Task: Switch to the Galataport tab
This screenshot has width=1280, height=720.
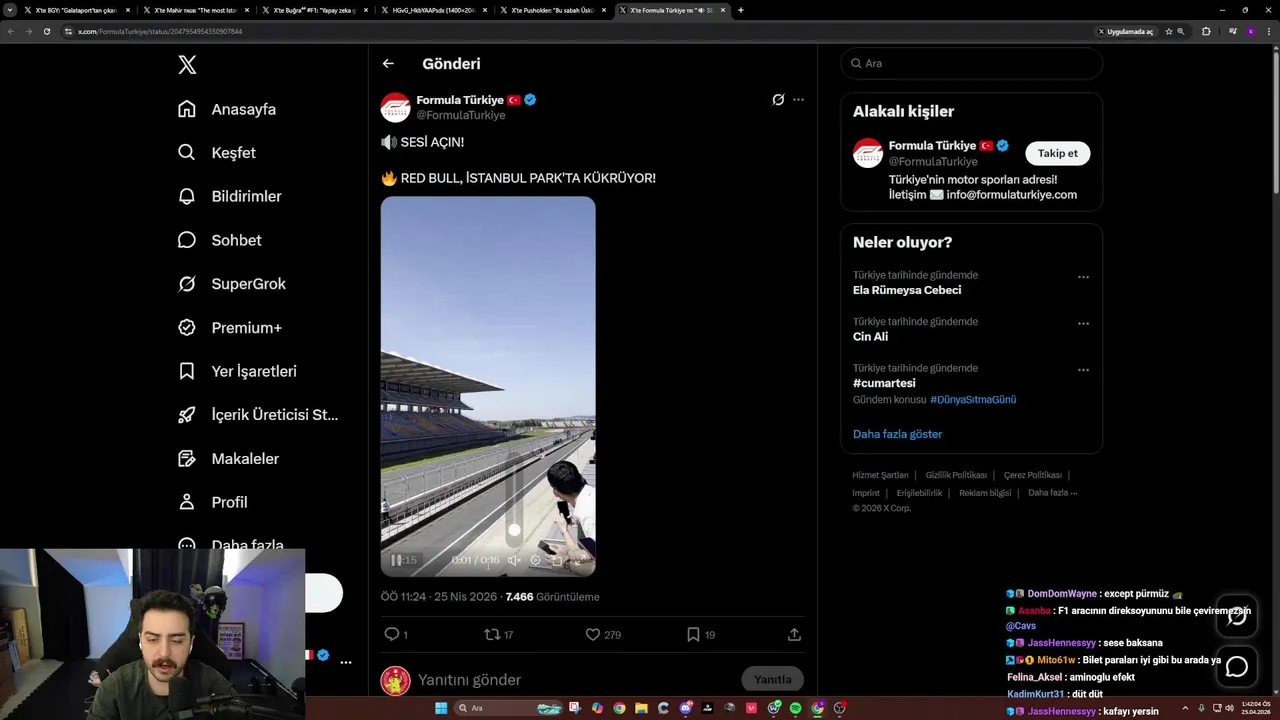Action: (77, 10)
